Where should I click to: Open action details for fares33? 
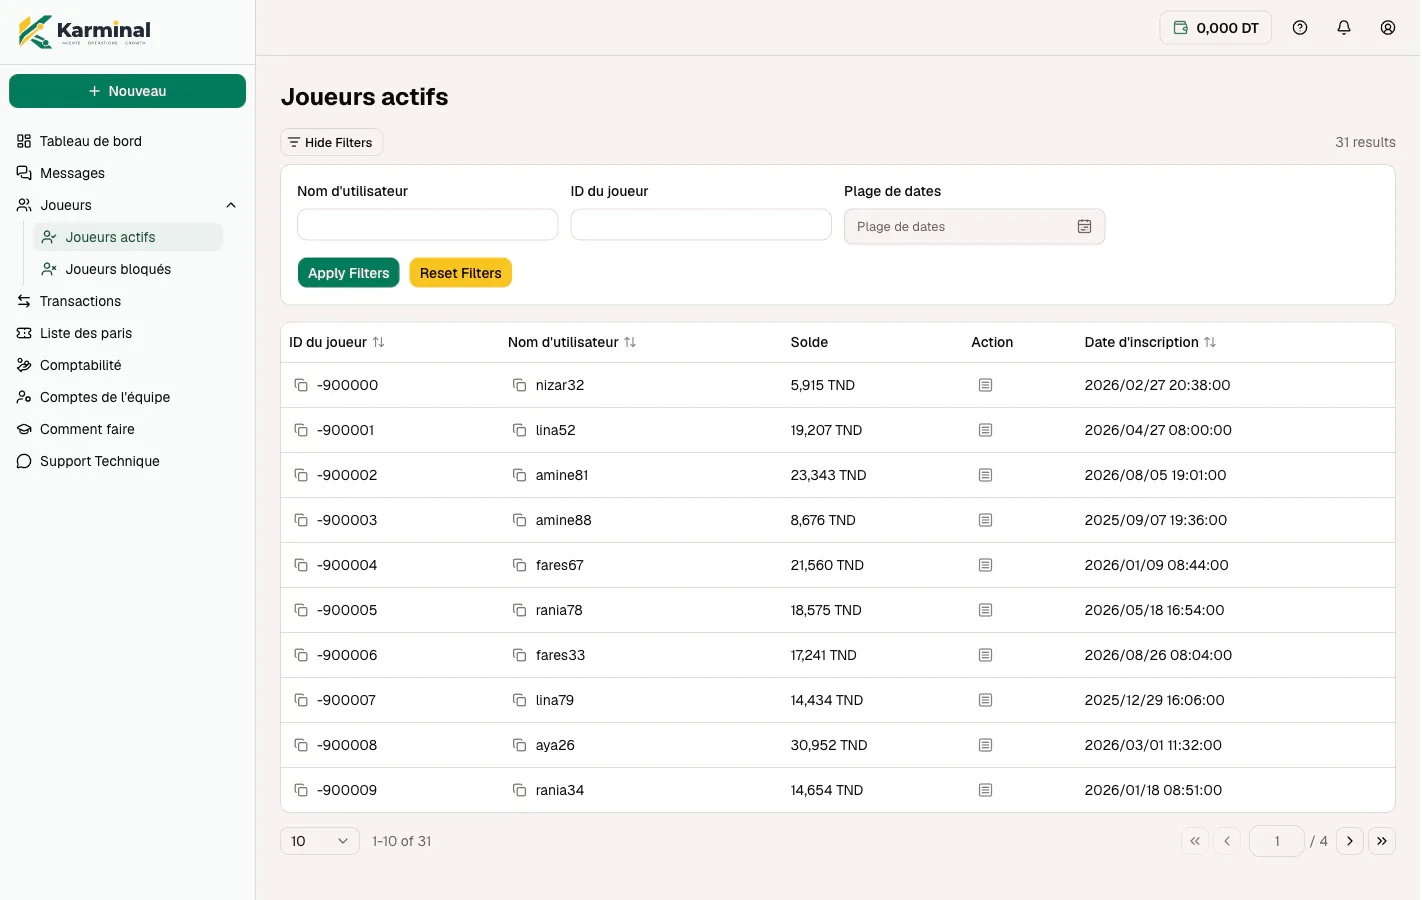985,655
